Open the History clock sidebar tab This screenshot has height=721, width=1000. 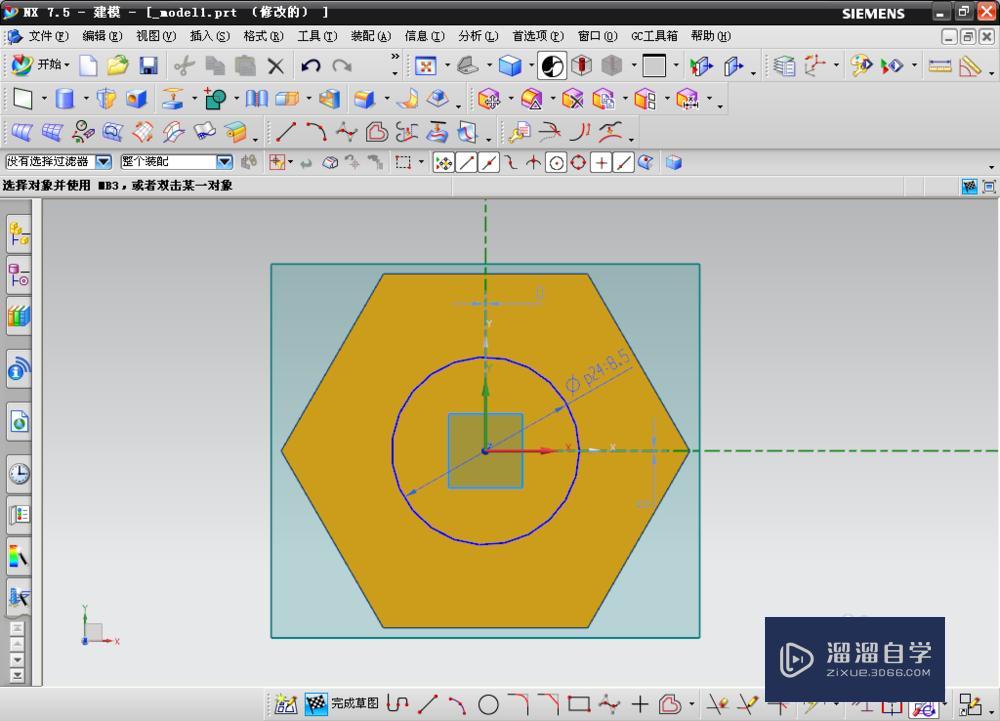(x=18, y=474)
